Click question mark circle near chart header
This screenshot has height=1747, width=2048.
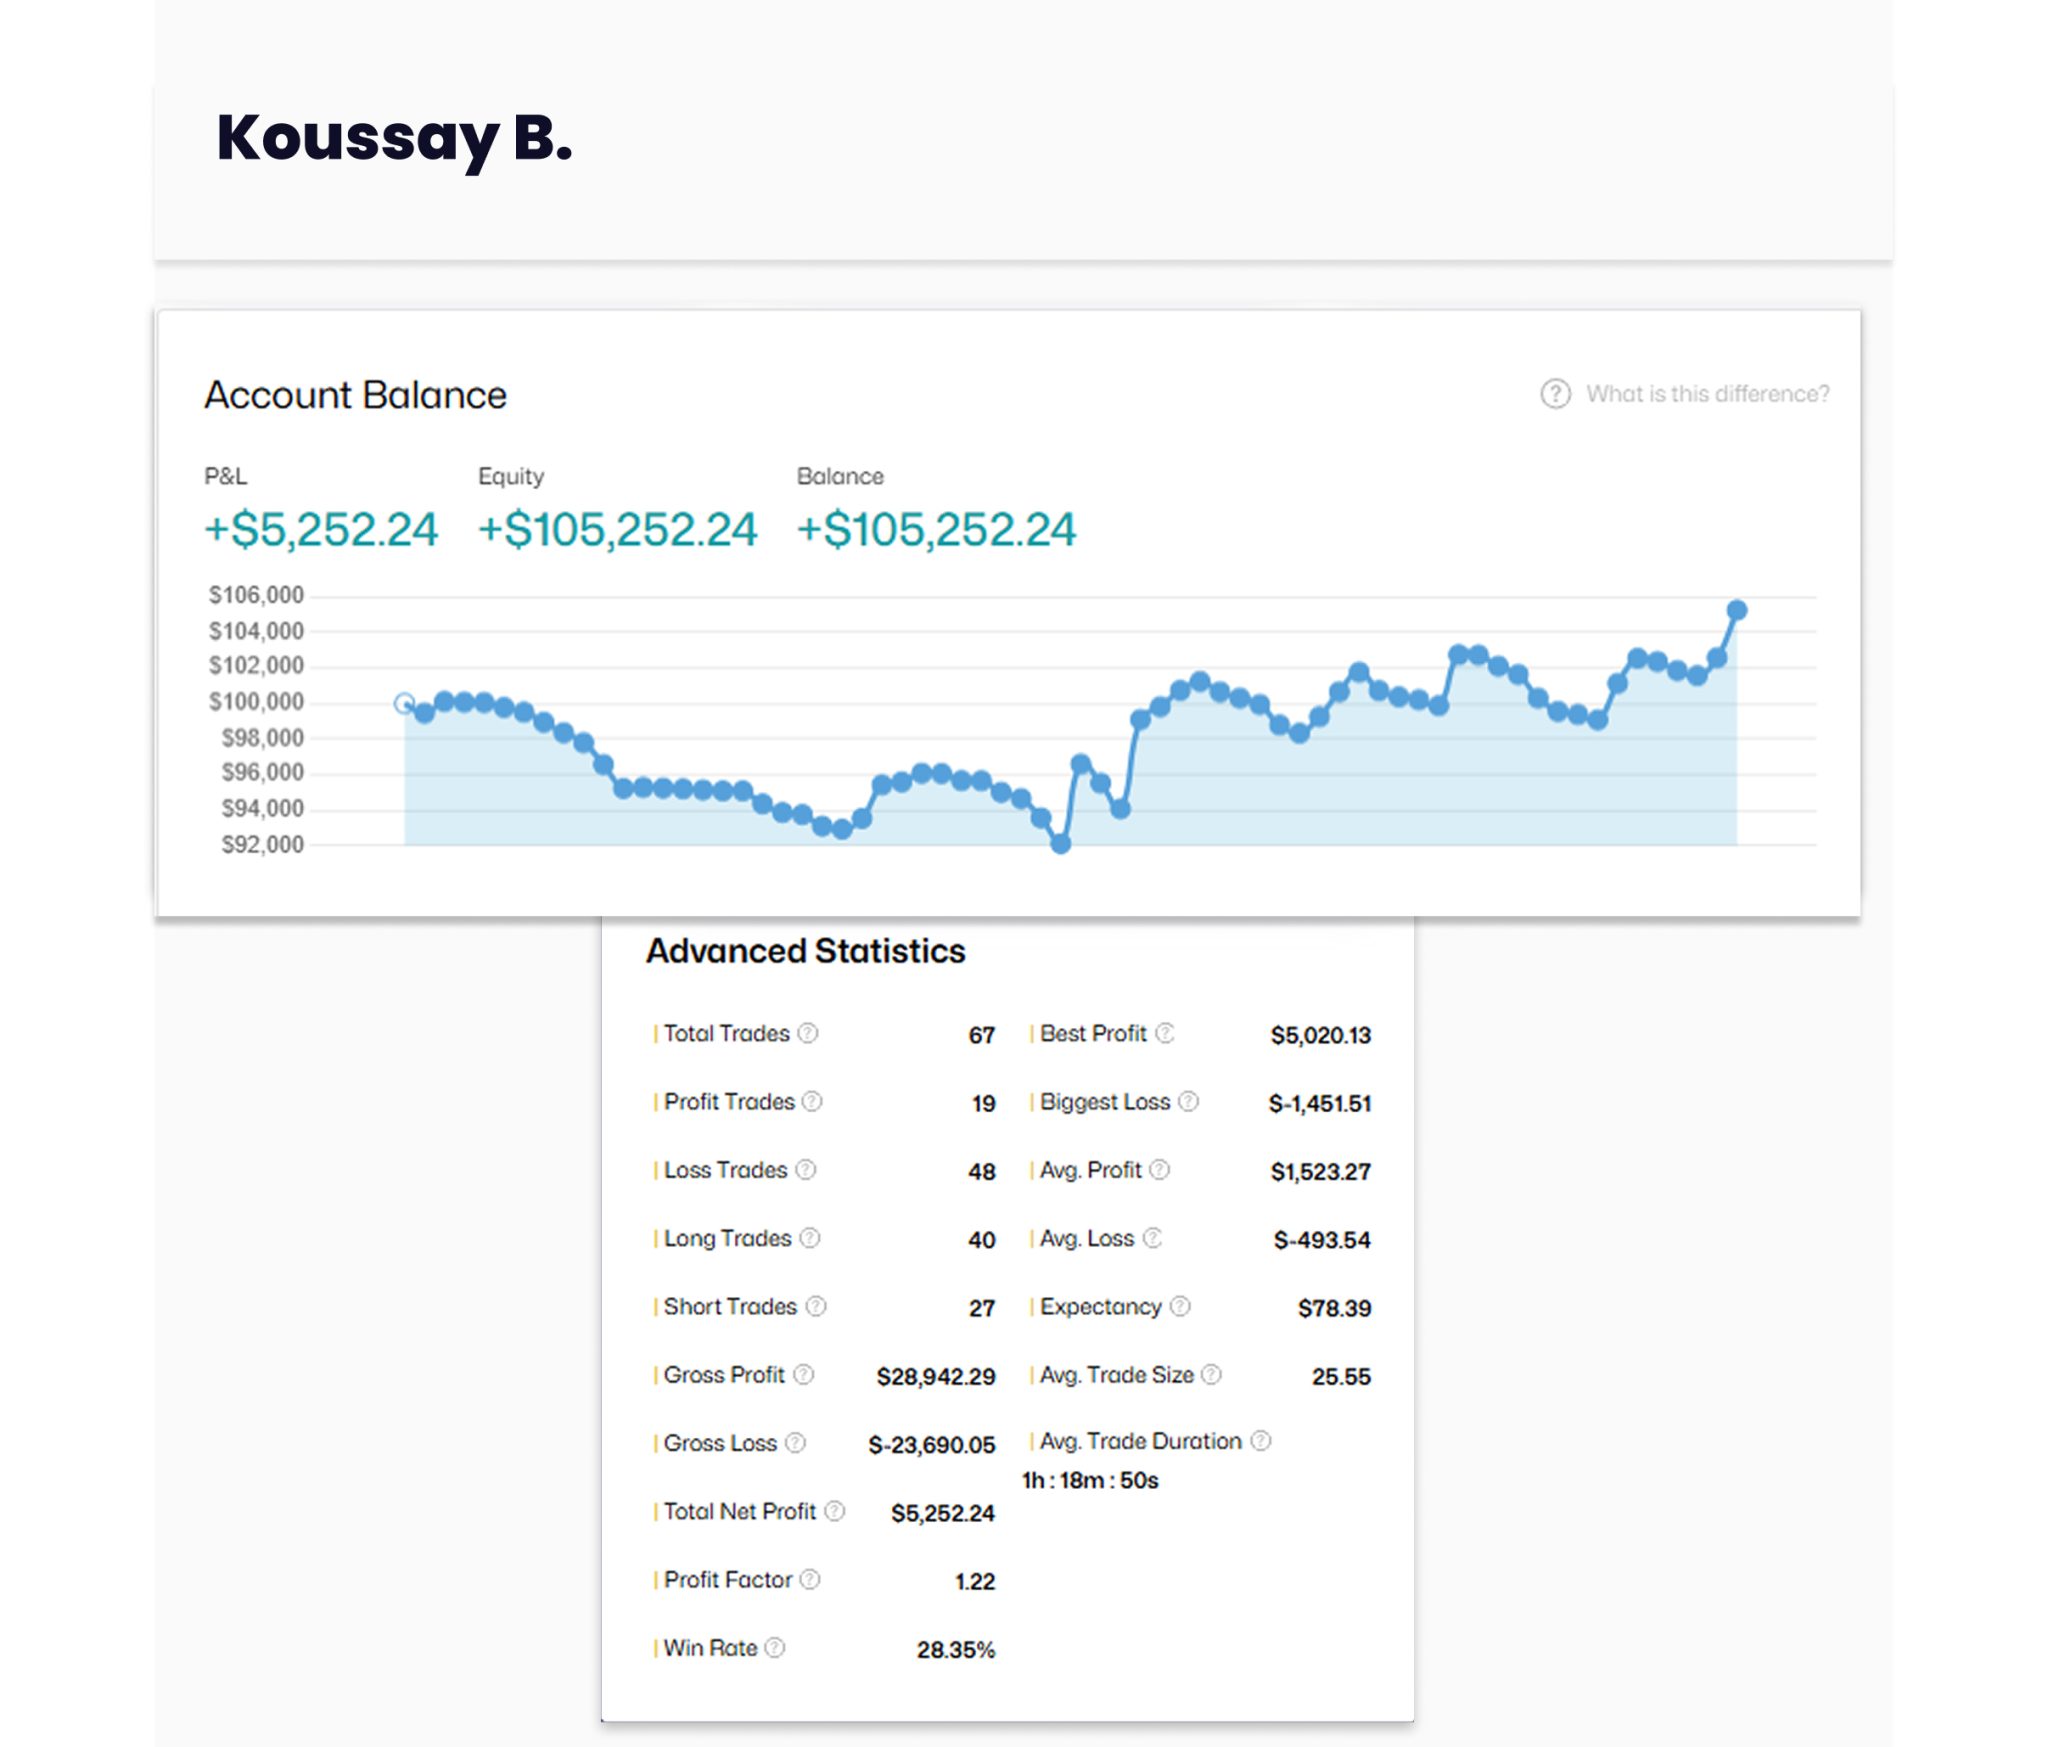click(1555, 394)
